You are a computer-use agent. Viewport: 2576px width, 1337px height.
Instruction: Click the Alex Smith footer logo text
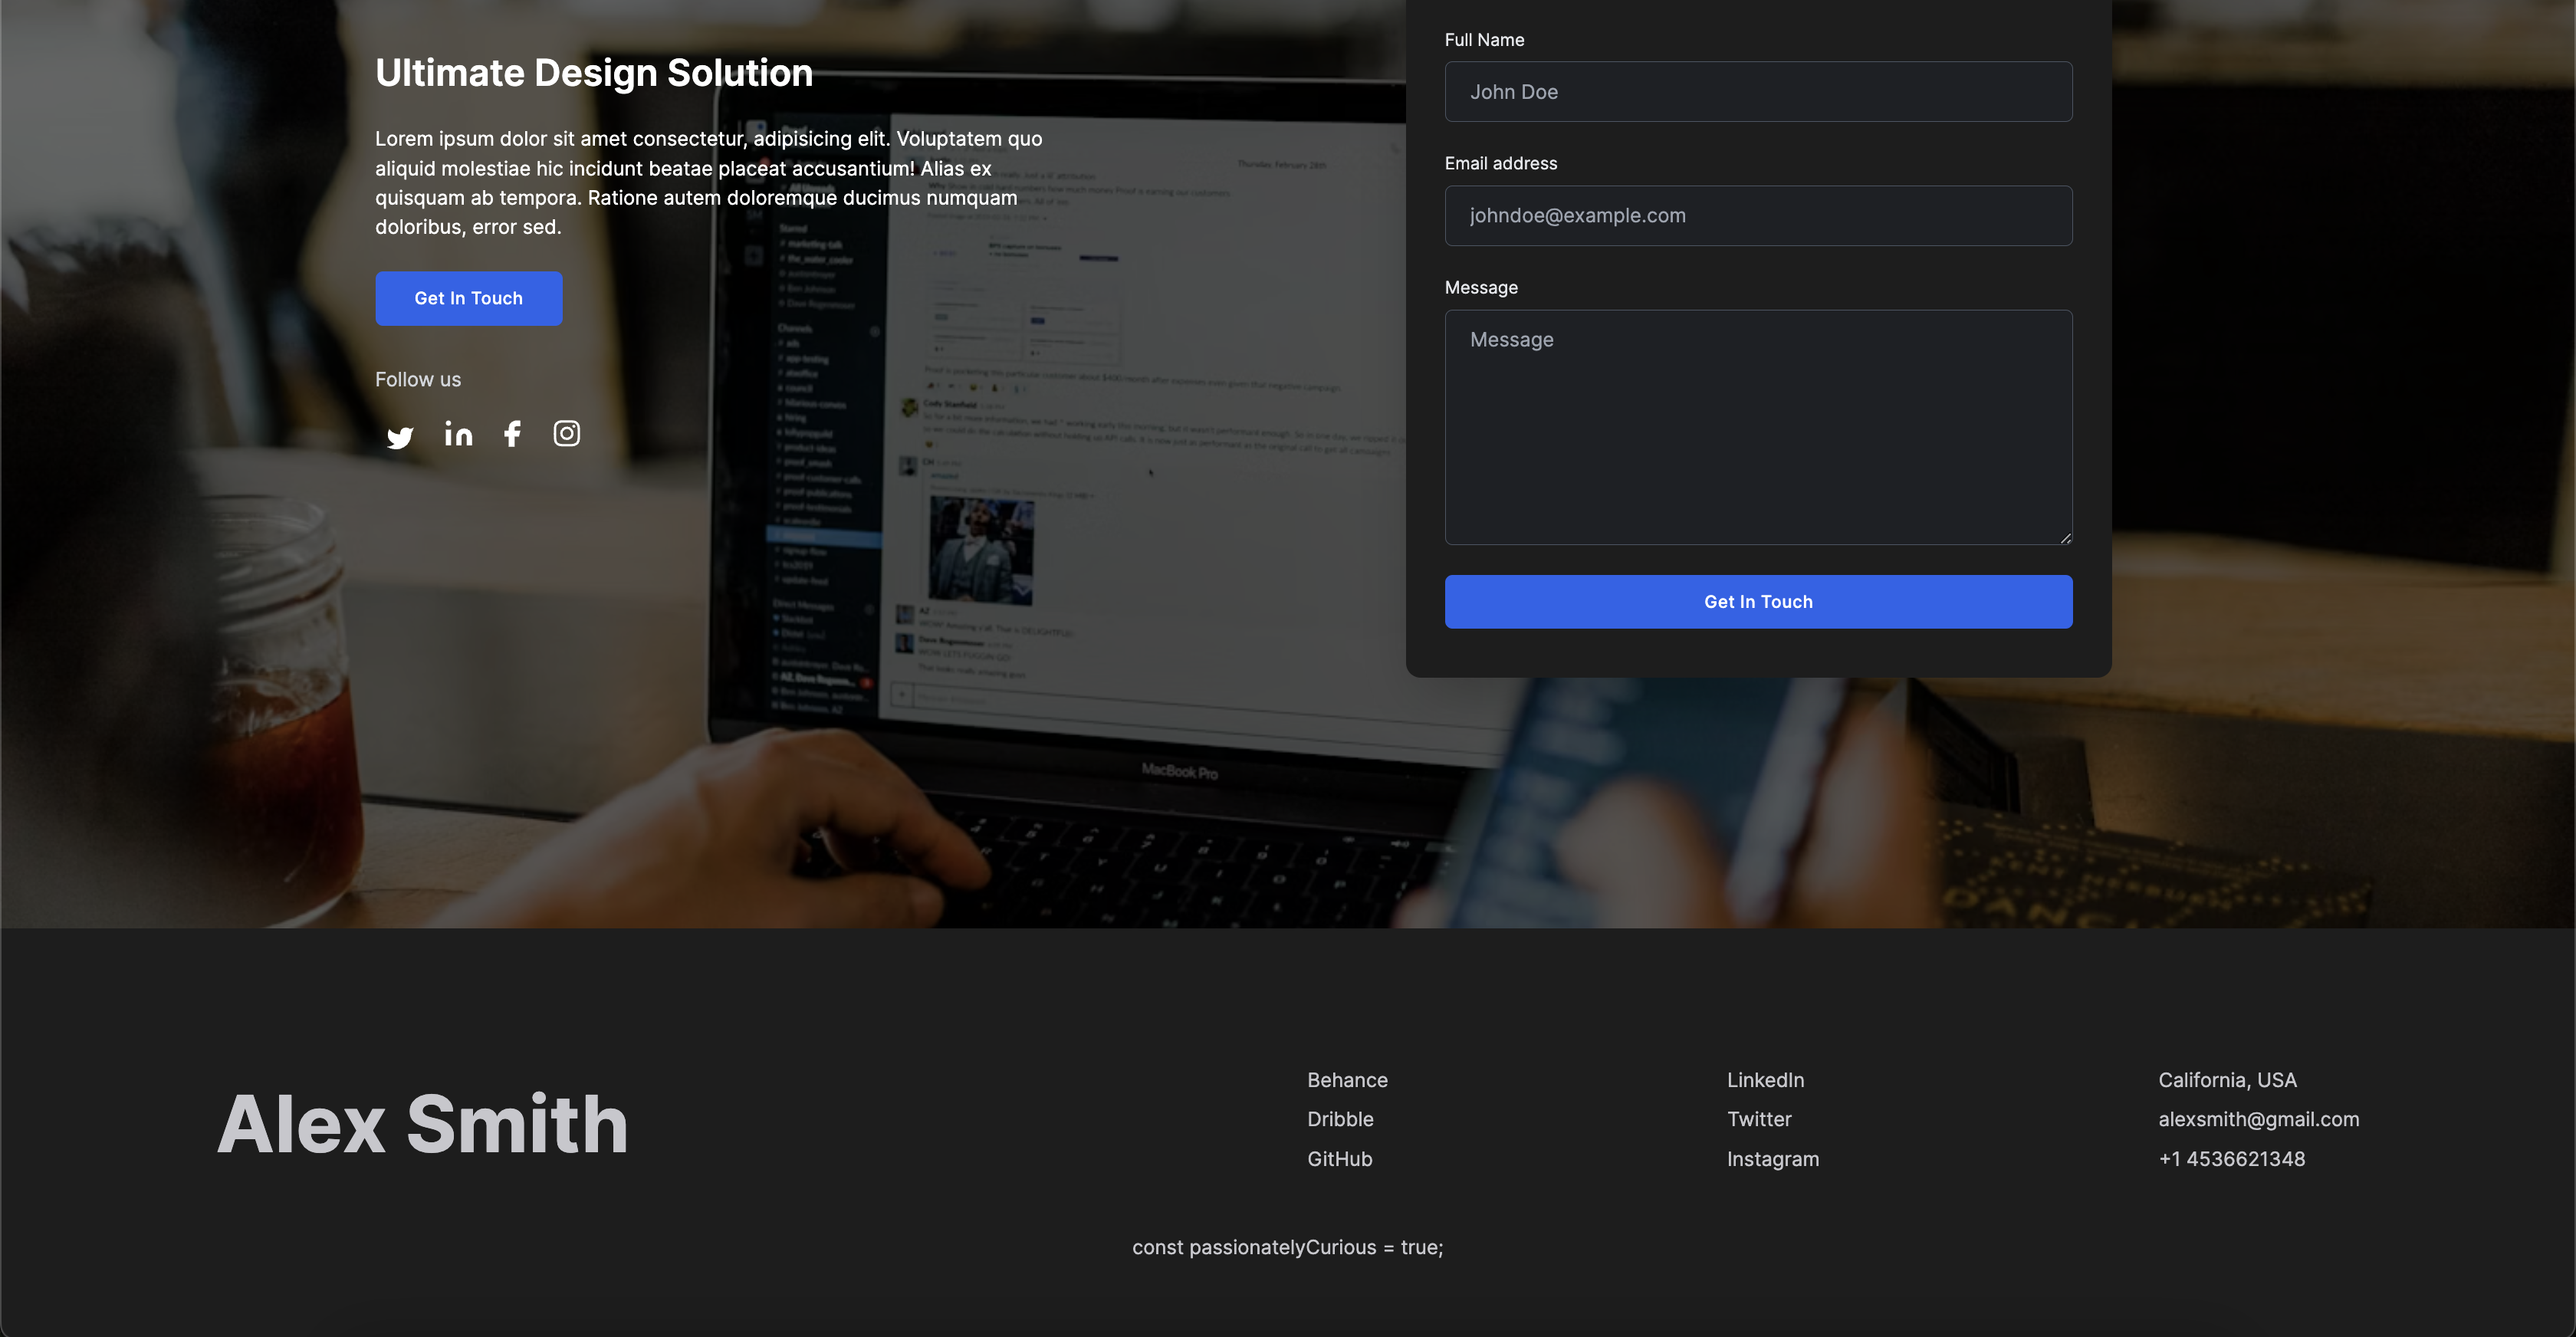tap(422, 1124)
